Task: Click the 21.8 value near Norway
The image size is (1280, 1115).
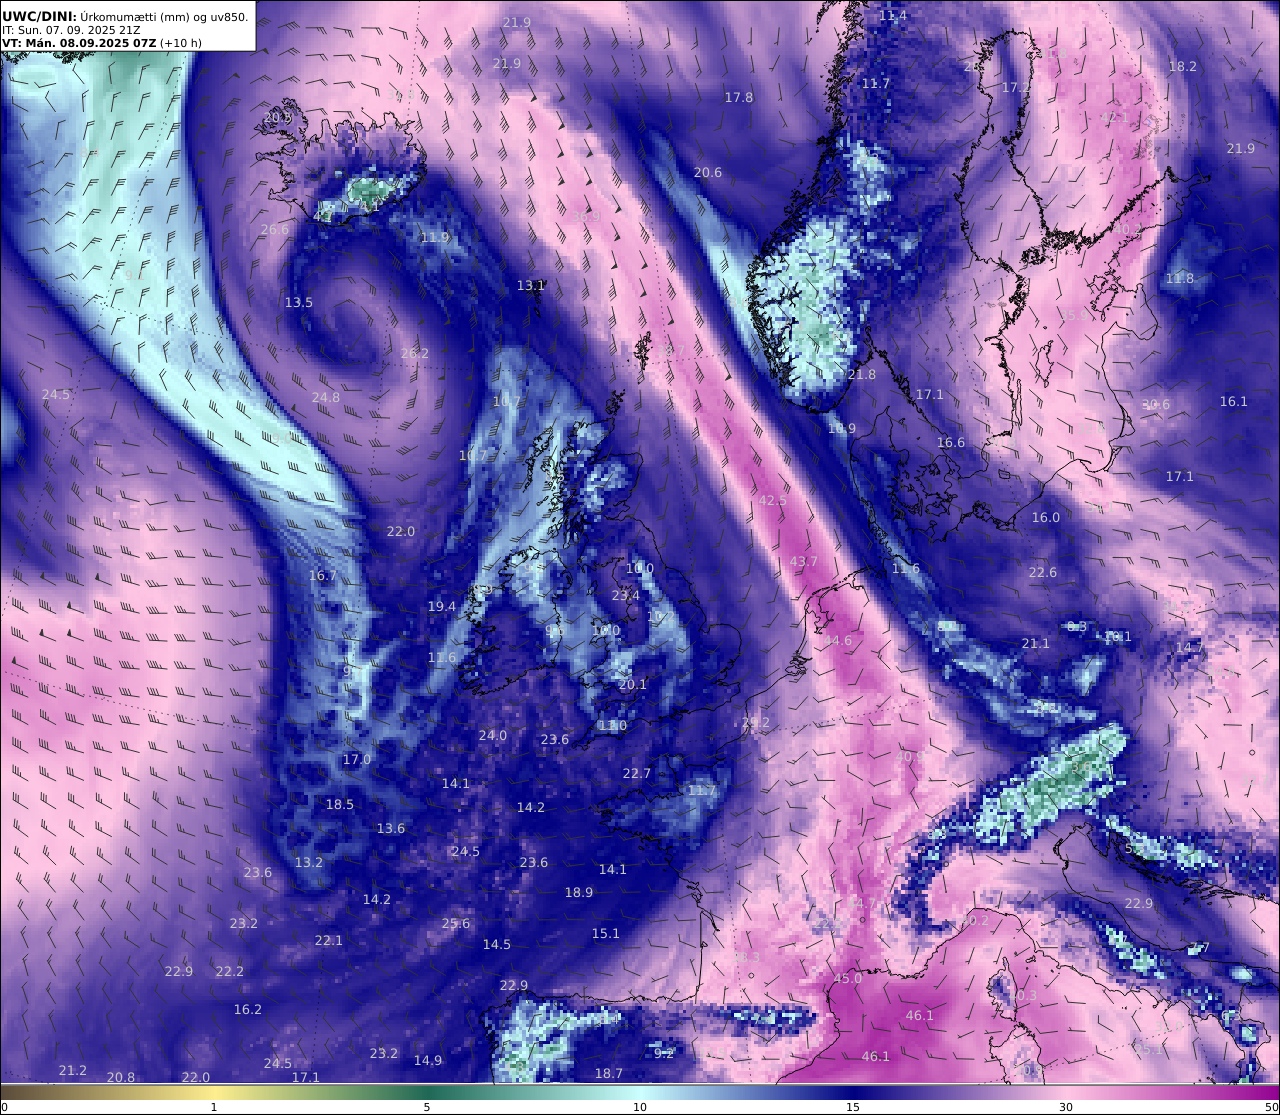Action: point(862,374)
